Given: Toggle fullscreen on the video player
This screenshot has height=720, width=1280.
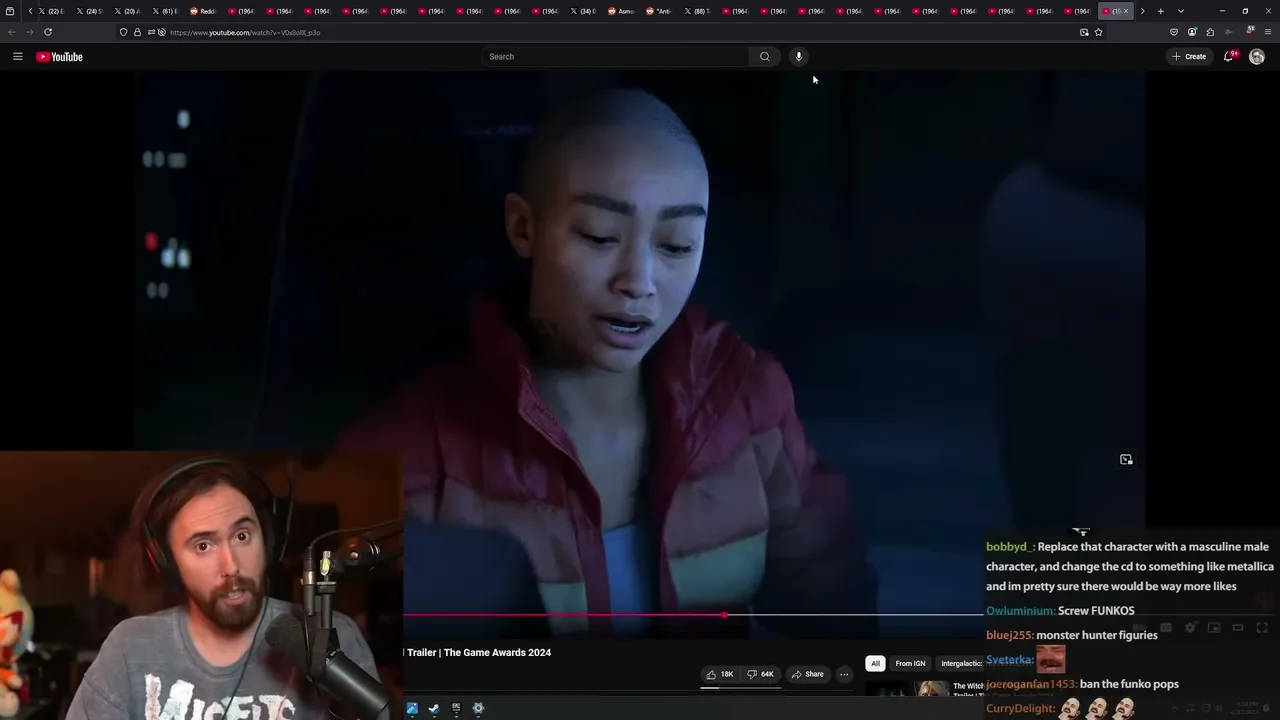Looking at the screenshot, I should click(1262, 628).
